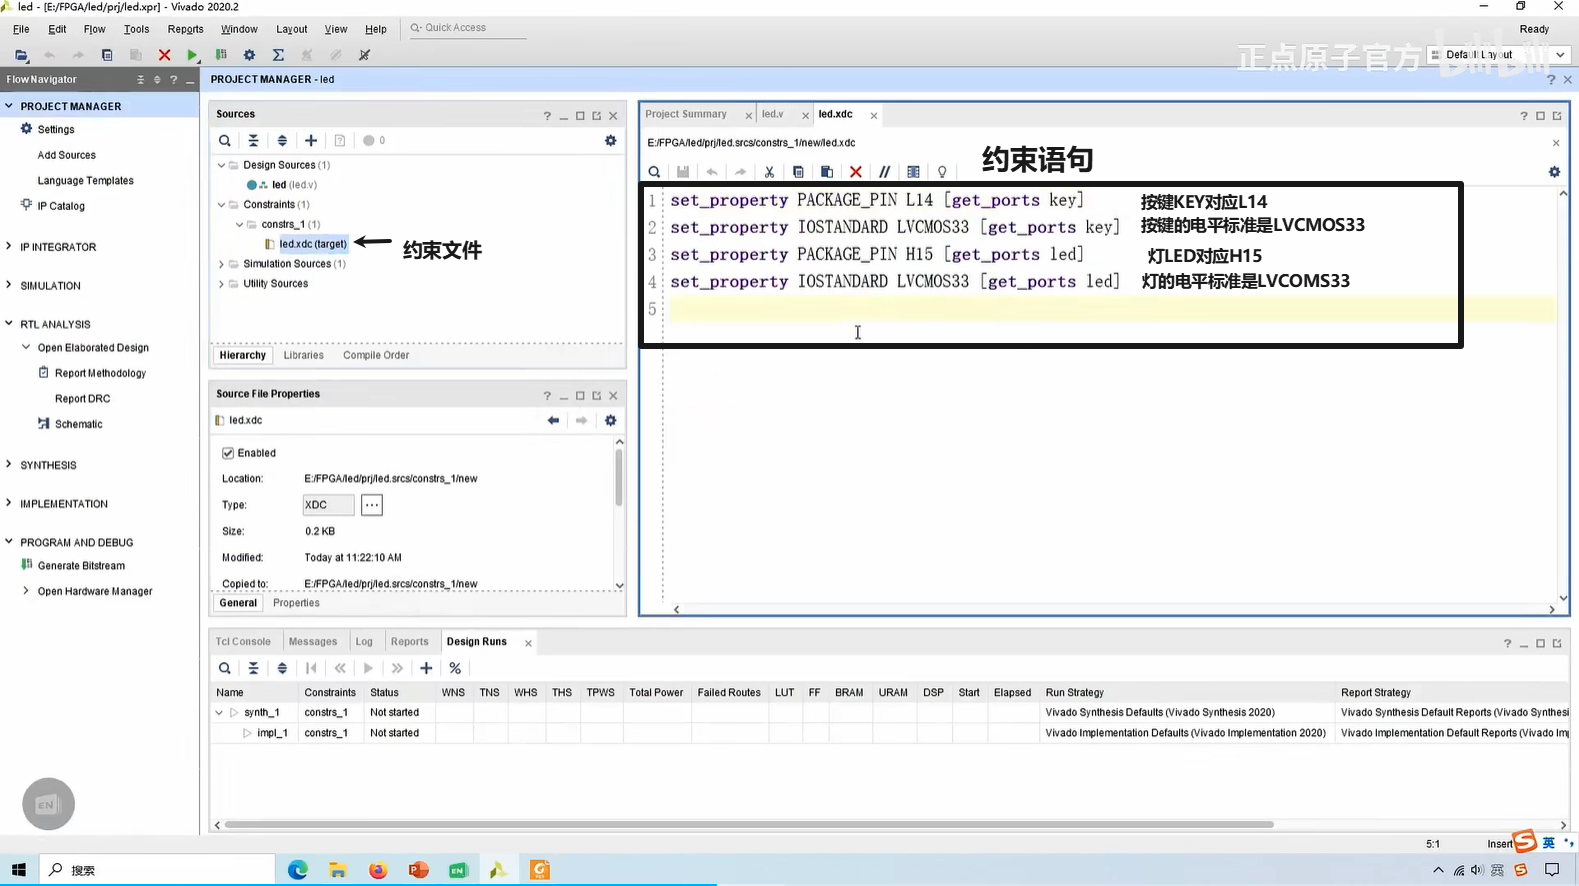1579x886 pixels.
Task: Click the Design Runs search icon
Action: (225, 668)
